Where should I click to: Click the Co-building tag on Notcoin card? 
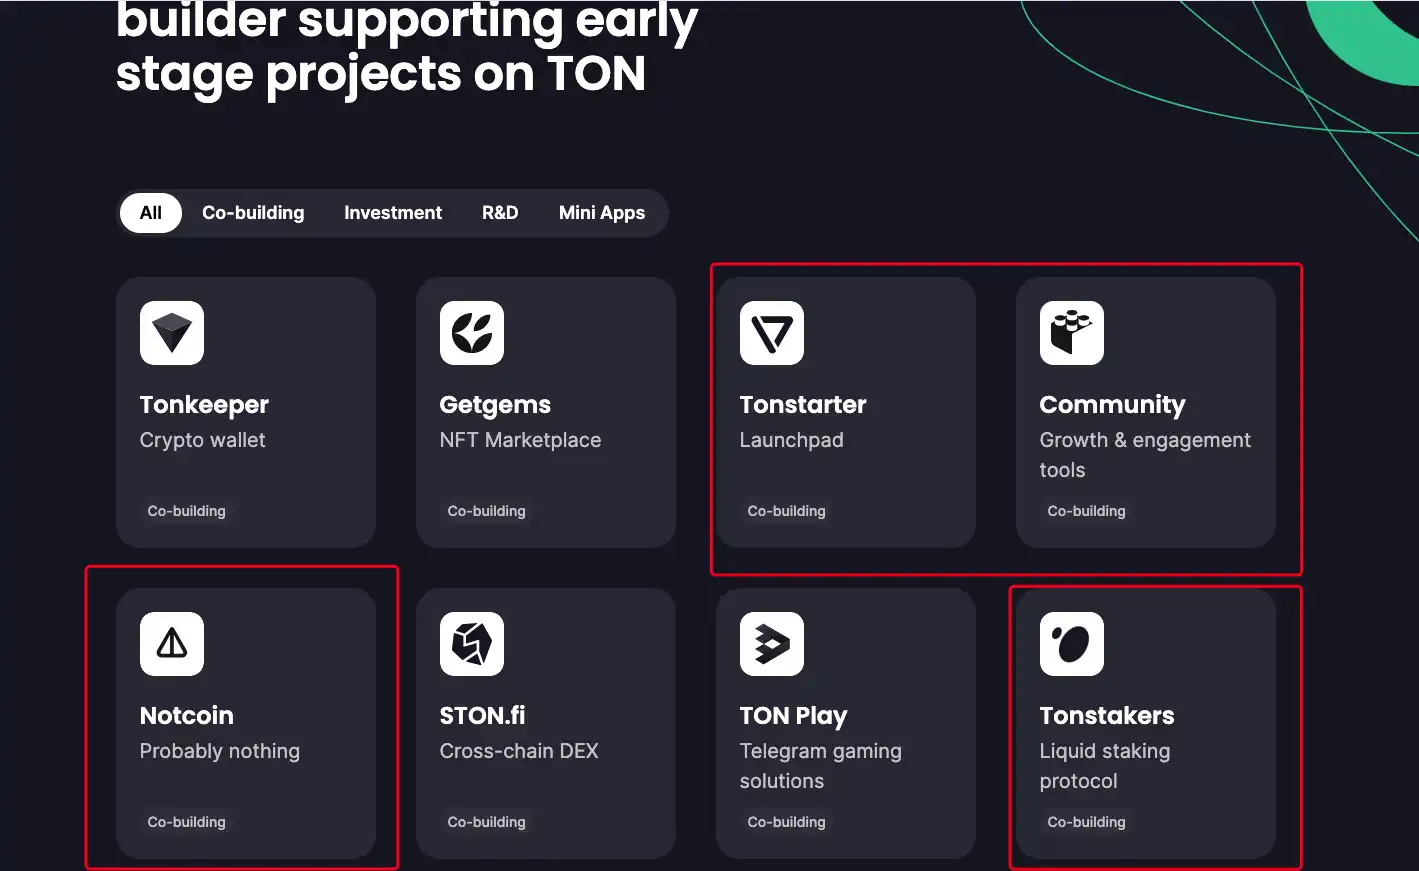coord(187,822)
